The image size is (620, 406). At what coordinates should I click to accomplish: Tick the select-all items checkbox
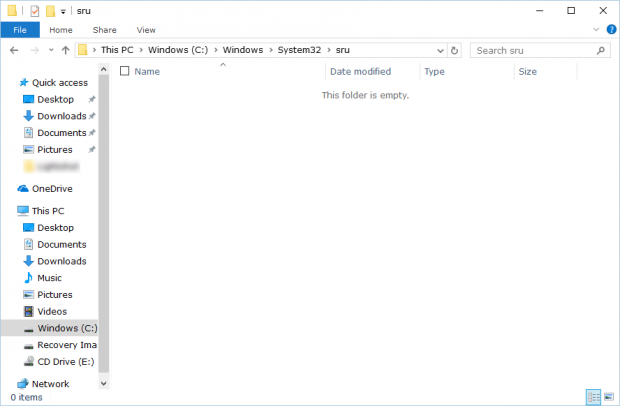point(124,72)
